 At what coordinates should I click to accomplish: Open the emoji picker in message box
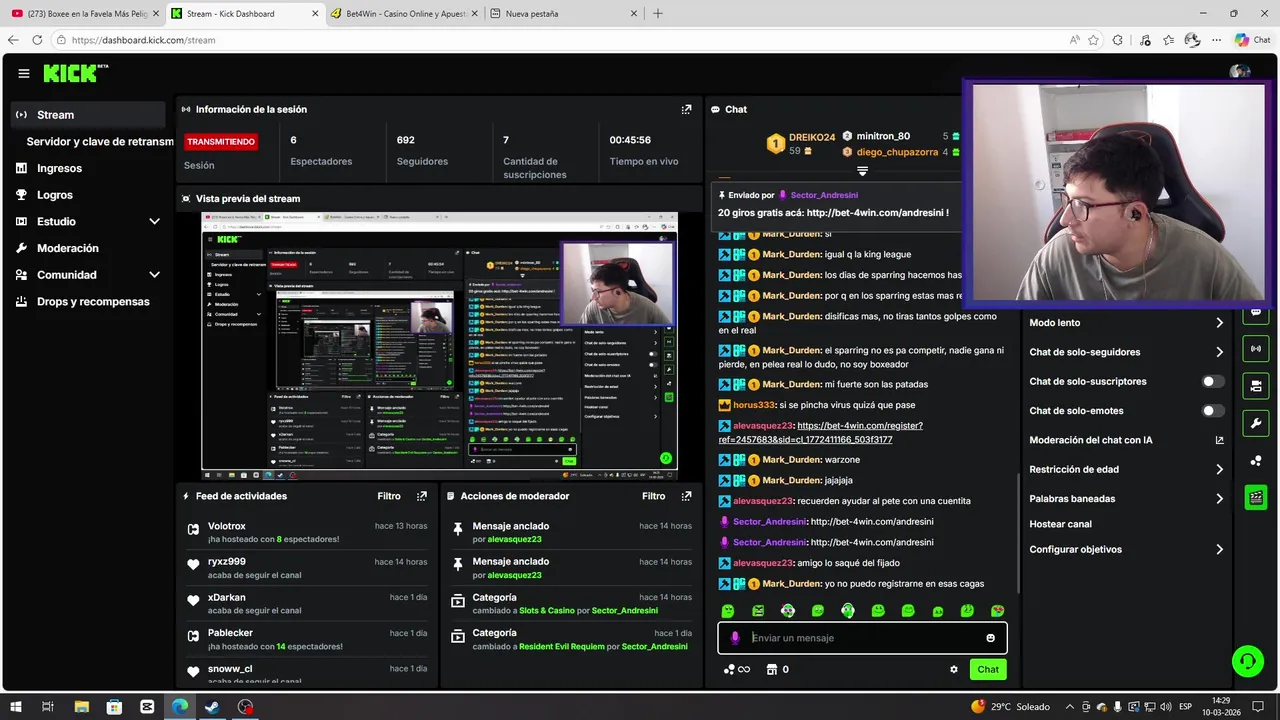click(990, 638)
